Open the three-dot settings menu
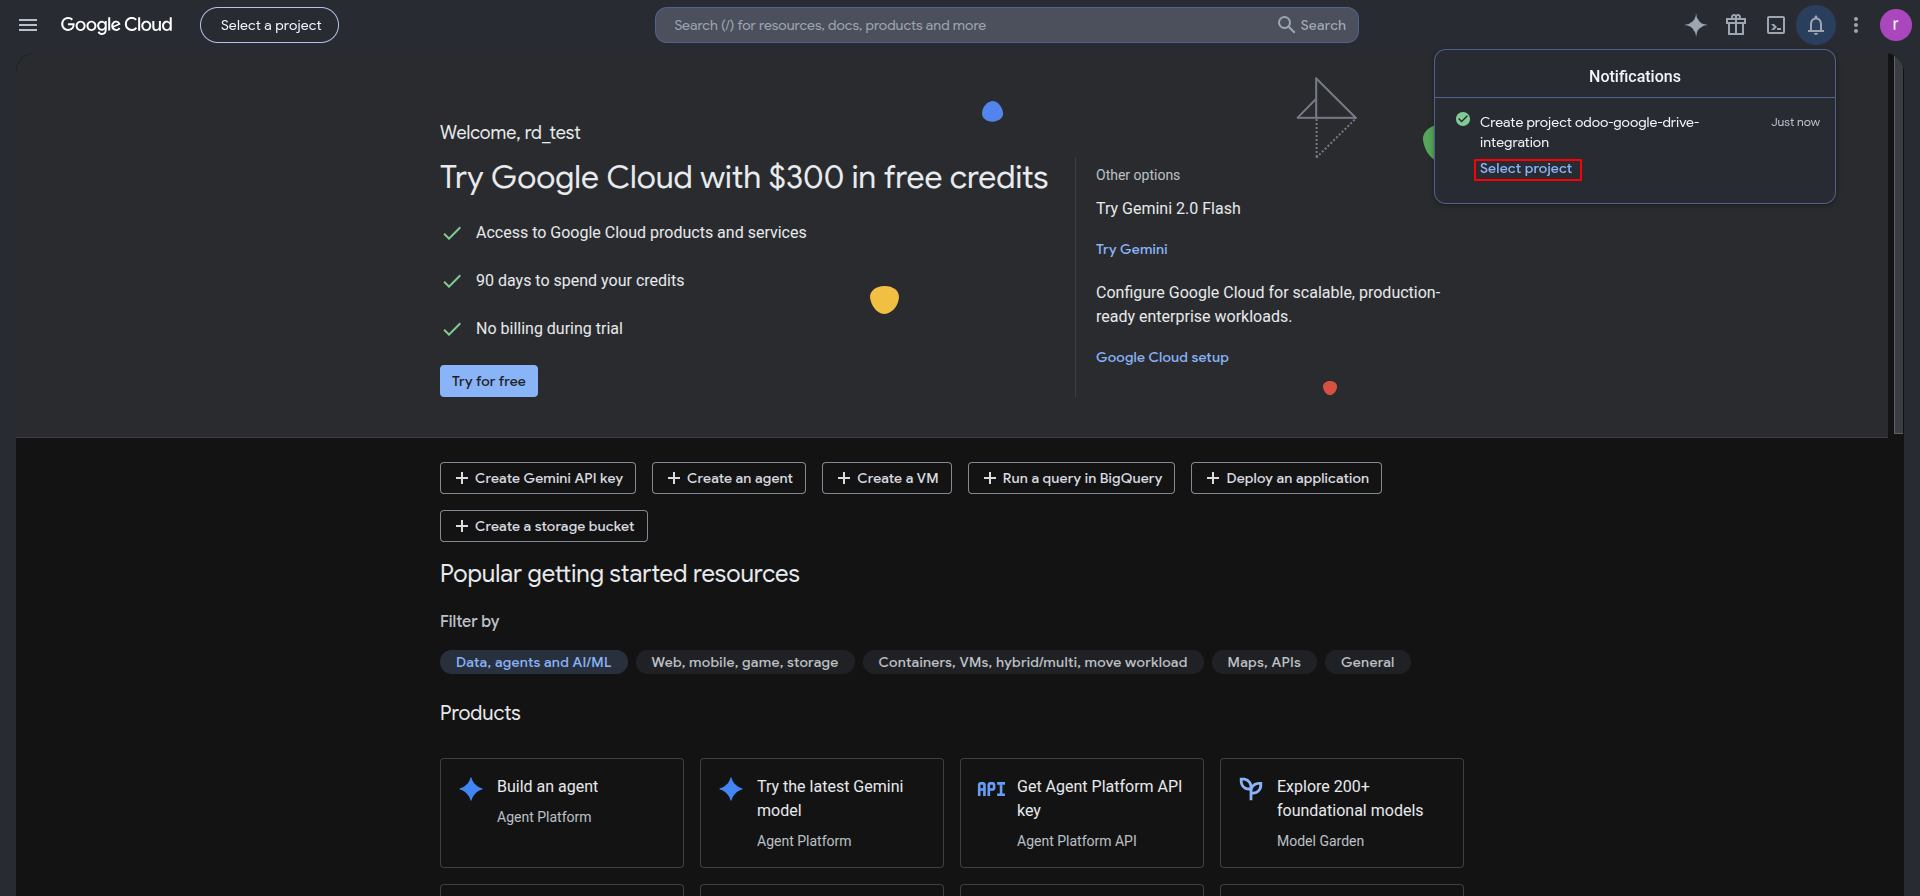 click(1856, 25)
